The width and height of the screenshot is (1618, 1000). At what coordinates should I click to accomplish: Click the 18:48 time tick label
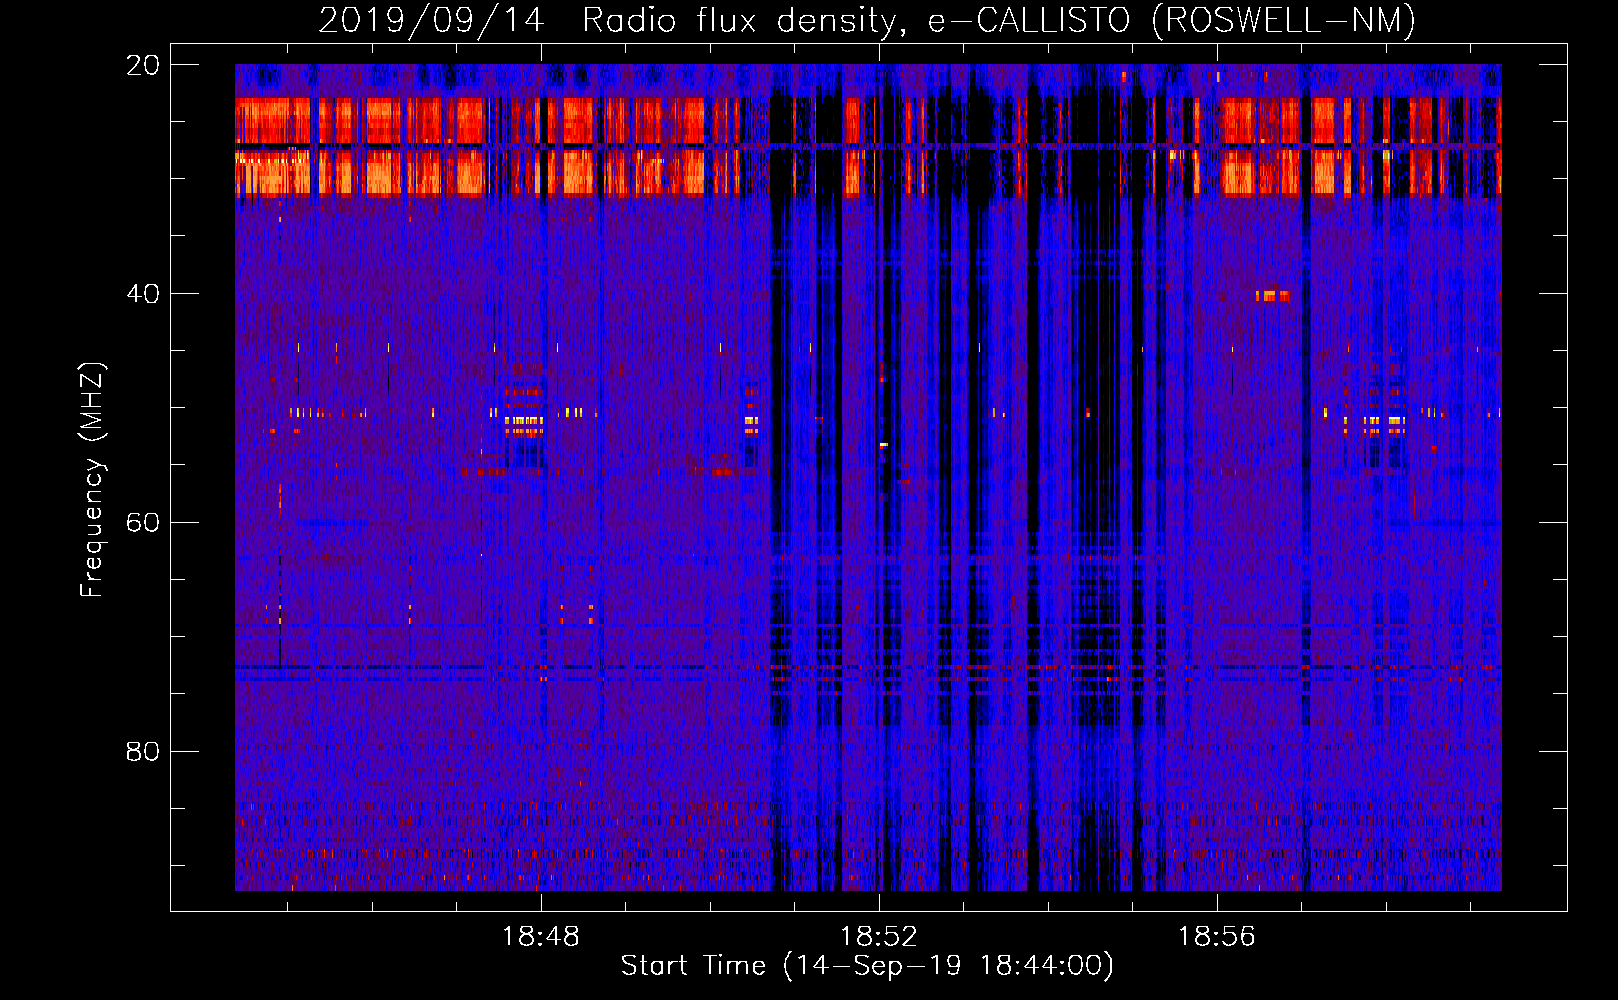coord(541,937)
